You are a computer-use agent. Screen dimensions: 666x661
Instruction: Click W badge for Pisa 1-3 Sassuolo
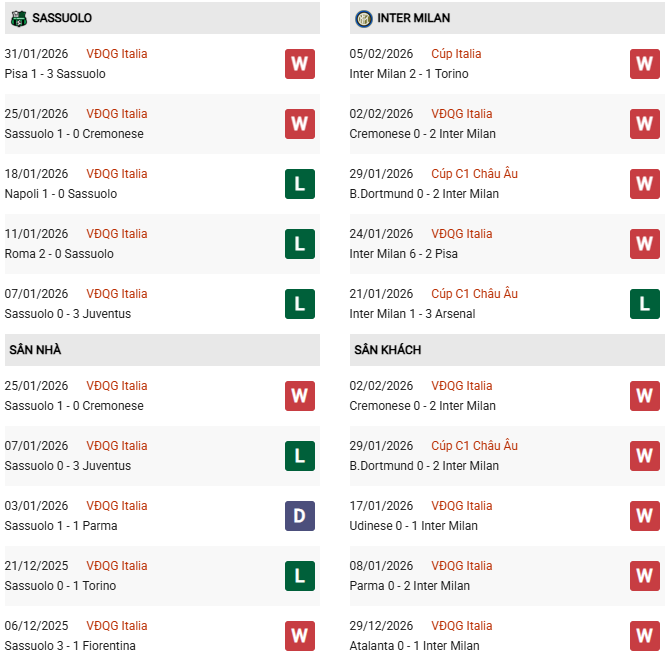coord(299,64)
